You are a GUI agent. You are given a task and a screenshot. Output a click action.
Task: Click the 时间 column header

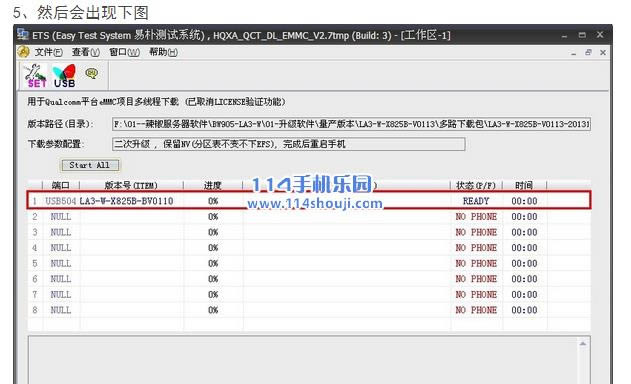click(524, 185)
